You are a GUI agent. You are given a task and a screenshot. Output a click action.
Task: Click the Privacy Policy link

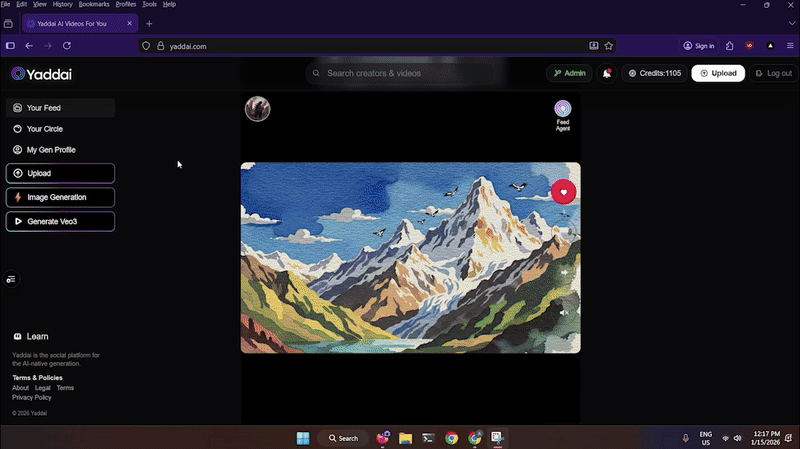31,397
